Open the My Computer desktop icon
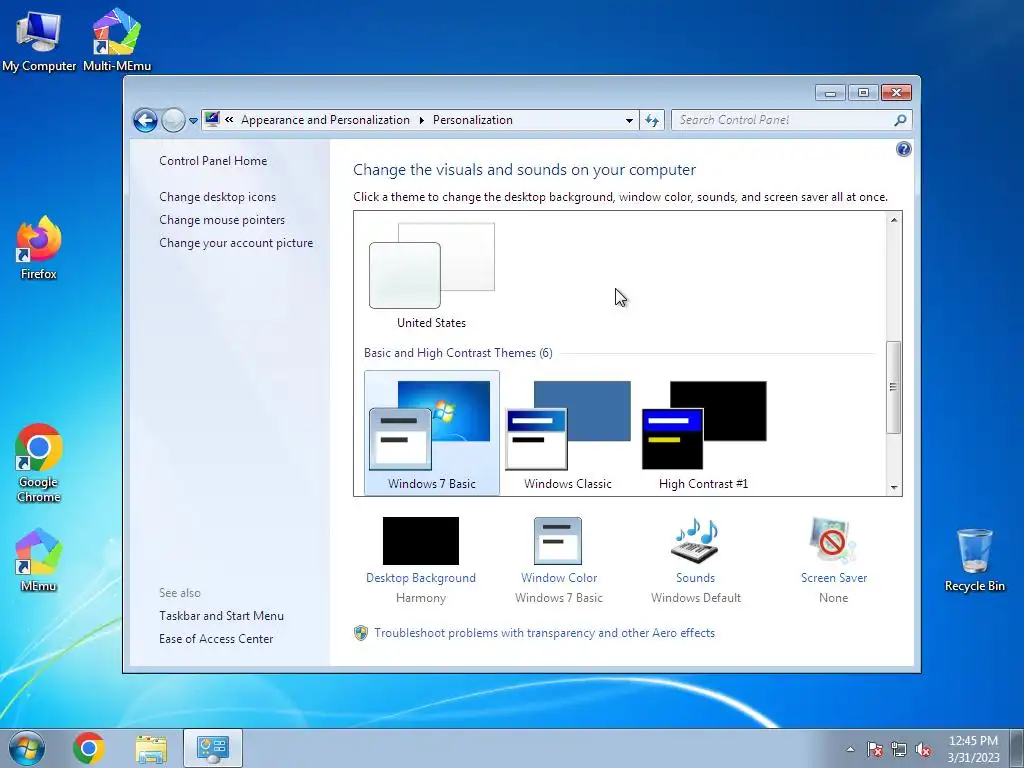Image resolution: width=1024 pixels, height=768 pixels. pyautogui.click(x=39, y=39)
